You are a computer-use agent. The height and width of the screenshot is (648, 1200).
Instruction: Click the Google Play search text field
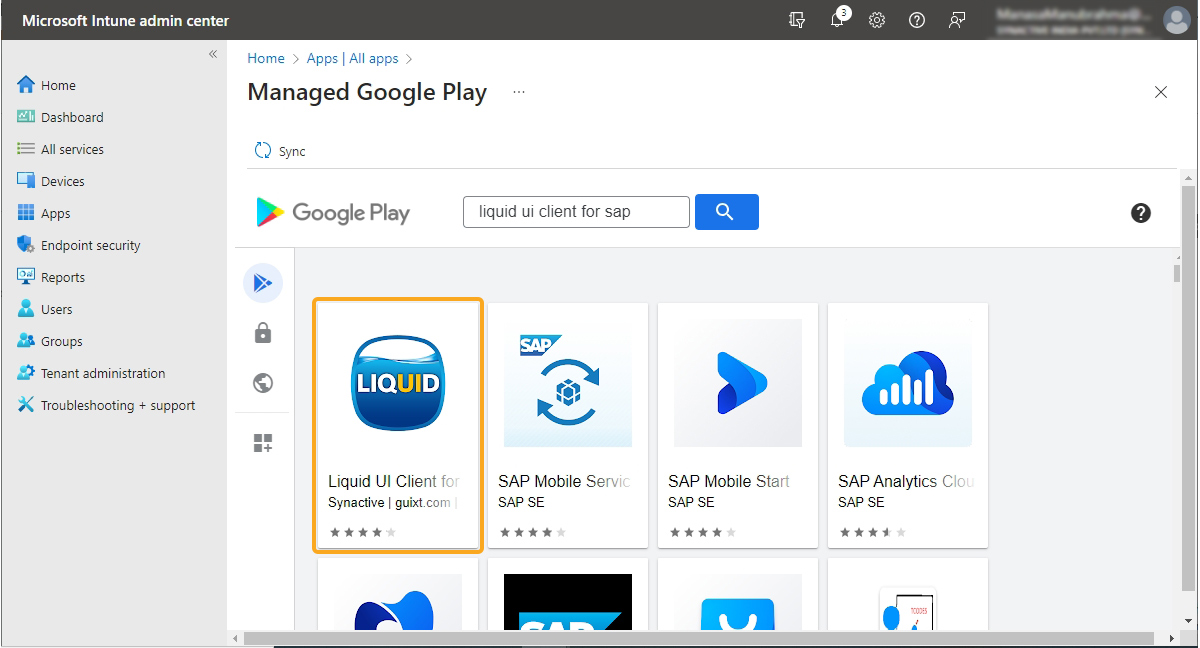[x=576, y=212]
